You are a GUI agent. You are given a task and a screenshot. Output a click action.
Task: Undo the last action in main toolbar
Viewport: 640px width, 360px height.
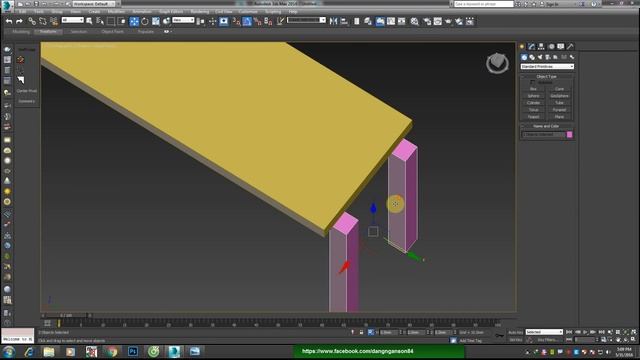(9, 21)
